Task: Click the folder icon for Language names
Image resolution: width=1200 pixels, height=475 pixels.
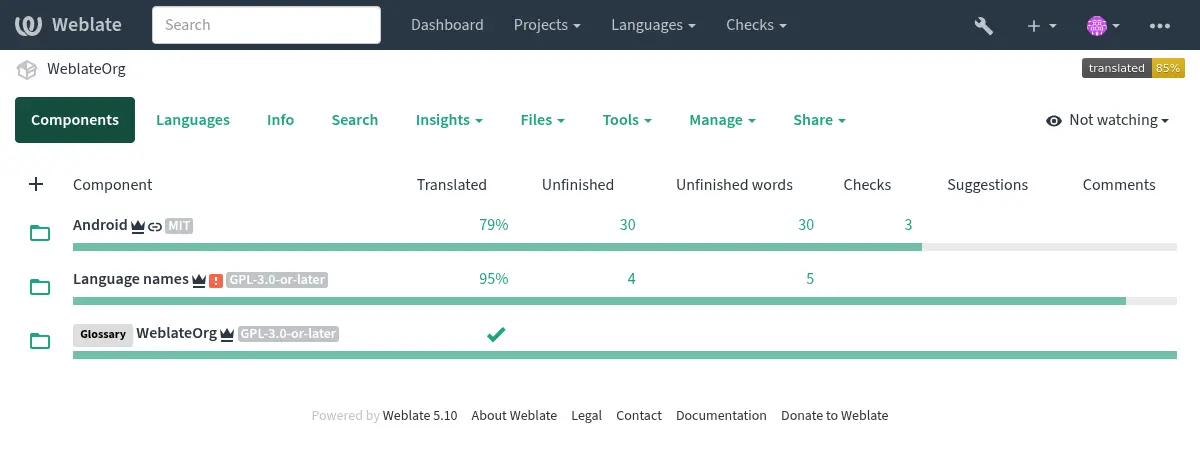Action: click(x=40, y=287)
